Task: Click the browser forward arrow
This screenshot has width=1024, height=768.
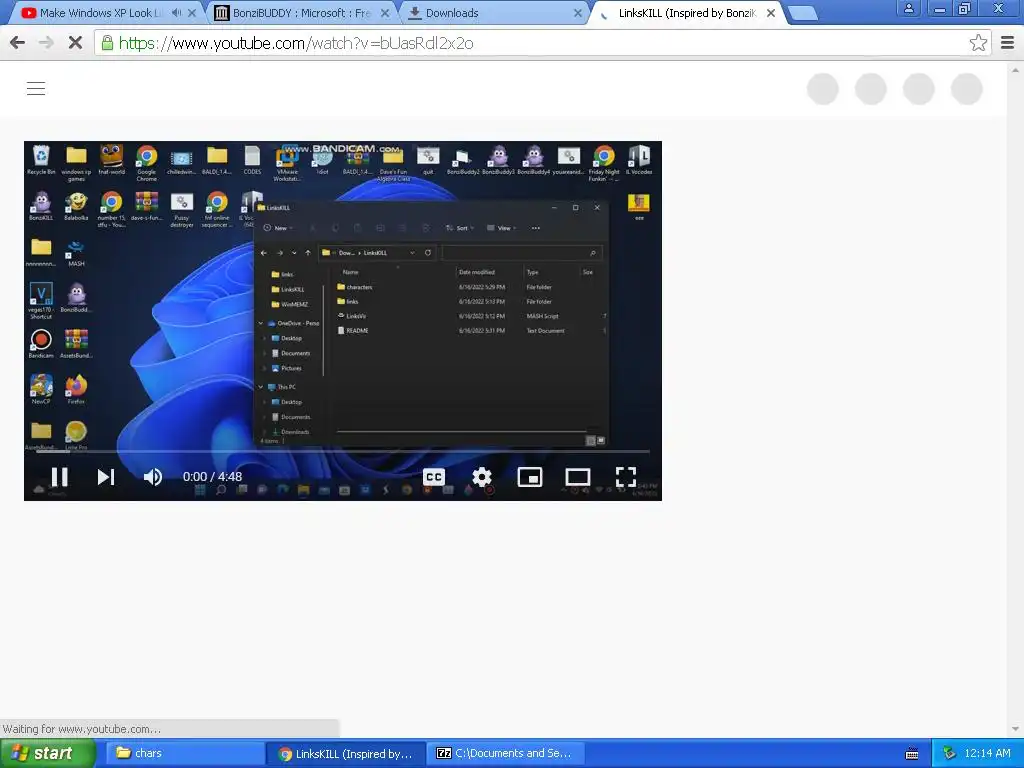Action: pyautogui.click(x=46, y=43)
